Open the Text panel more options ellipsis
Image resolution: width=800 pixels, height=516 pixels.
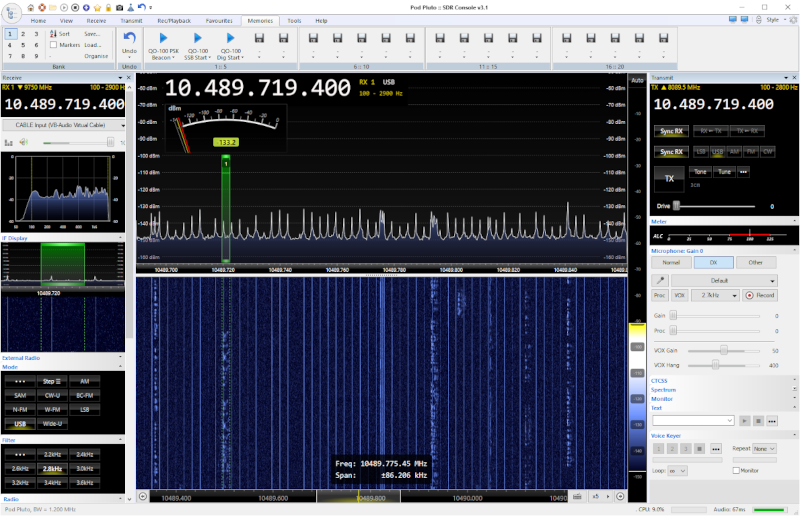[x=772, y=421]
